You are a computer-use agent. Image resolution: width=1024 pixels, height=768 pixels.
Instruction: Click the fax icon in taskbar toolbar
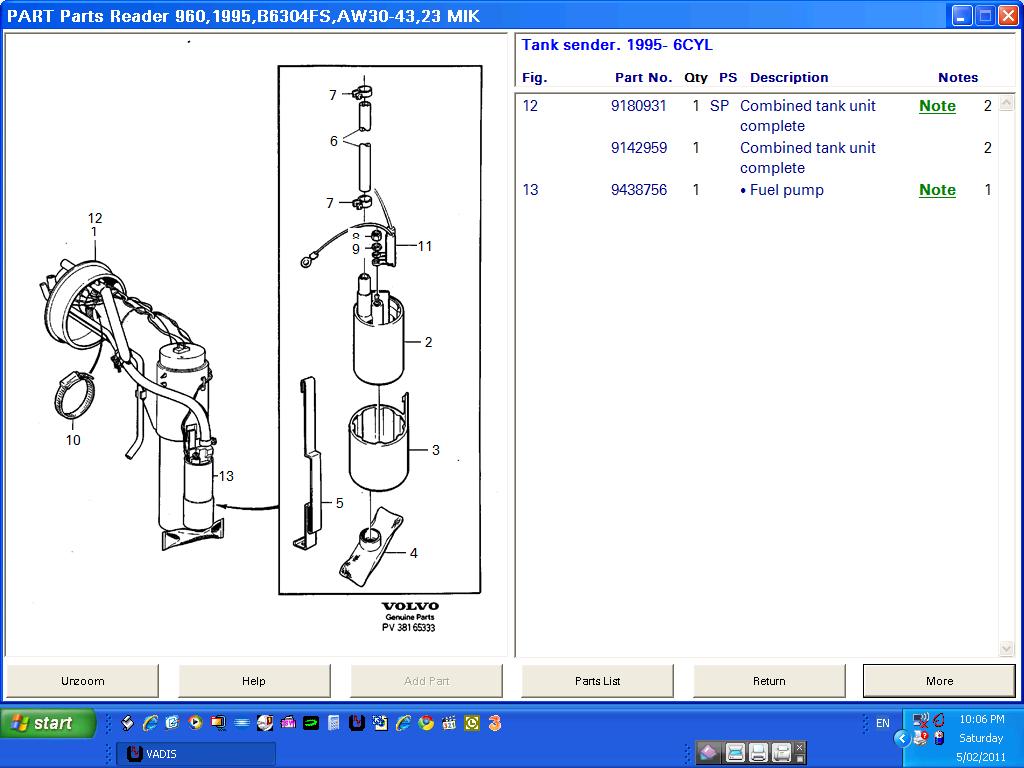point(782,753)
